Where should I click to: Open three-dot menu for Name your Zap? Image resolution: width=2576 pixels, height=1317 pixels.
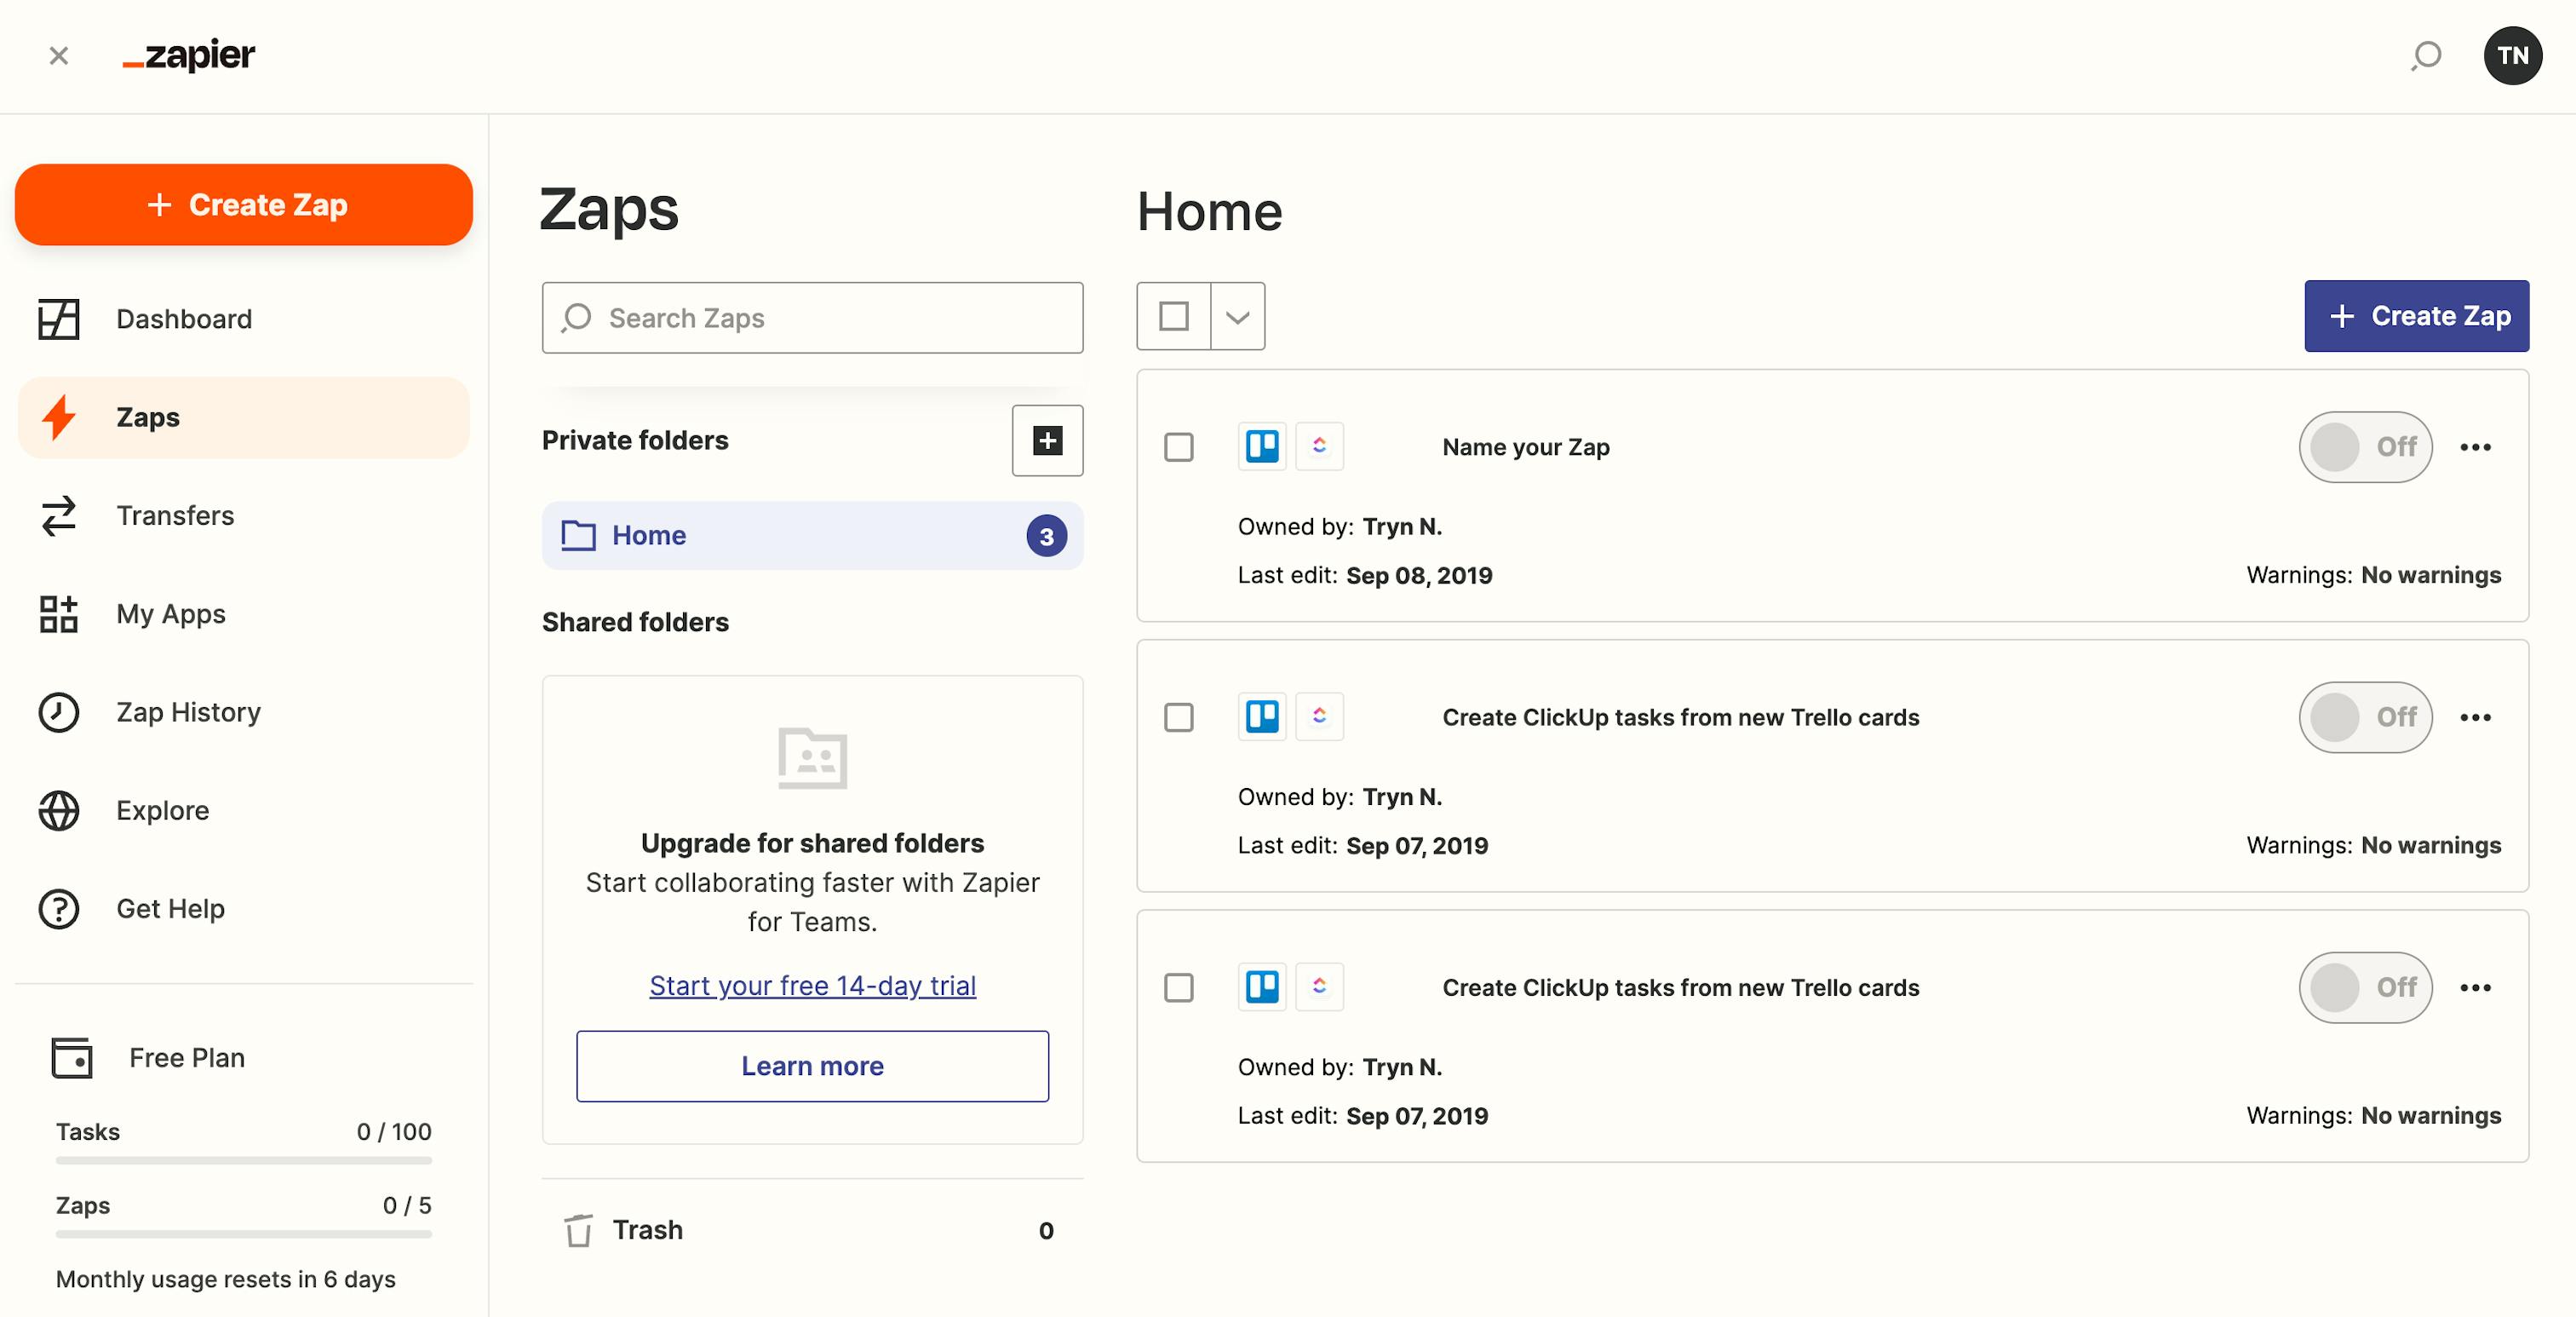point(2475,447)
